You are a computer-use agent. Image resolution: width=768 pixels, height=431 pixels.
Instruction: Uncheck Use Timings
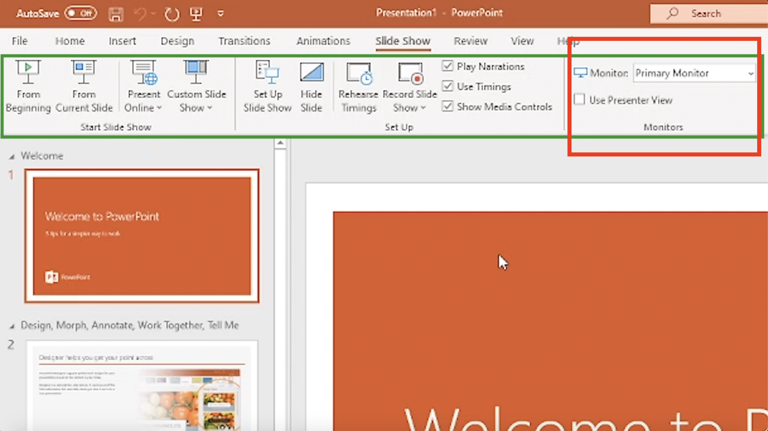click(x=448, y=86)
